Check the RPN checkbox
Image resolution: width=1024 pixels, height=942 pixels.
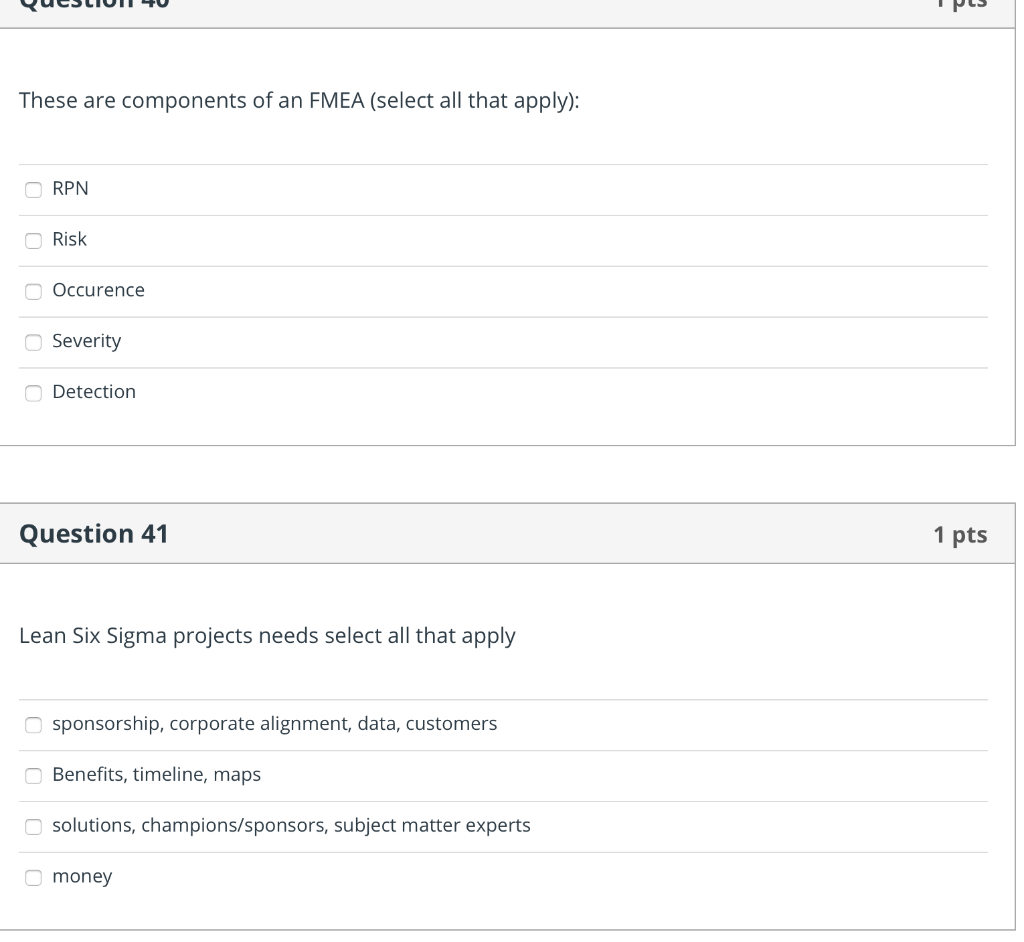point(34,189)
